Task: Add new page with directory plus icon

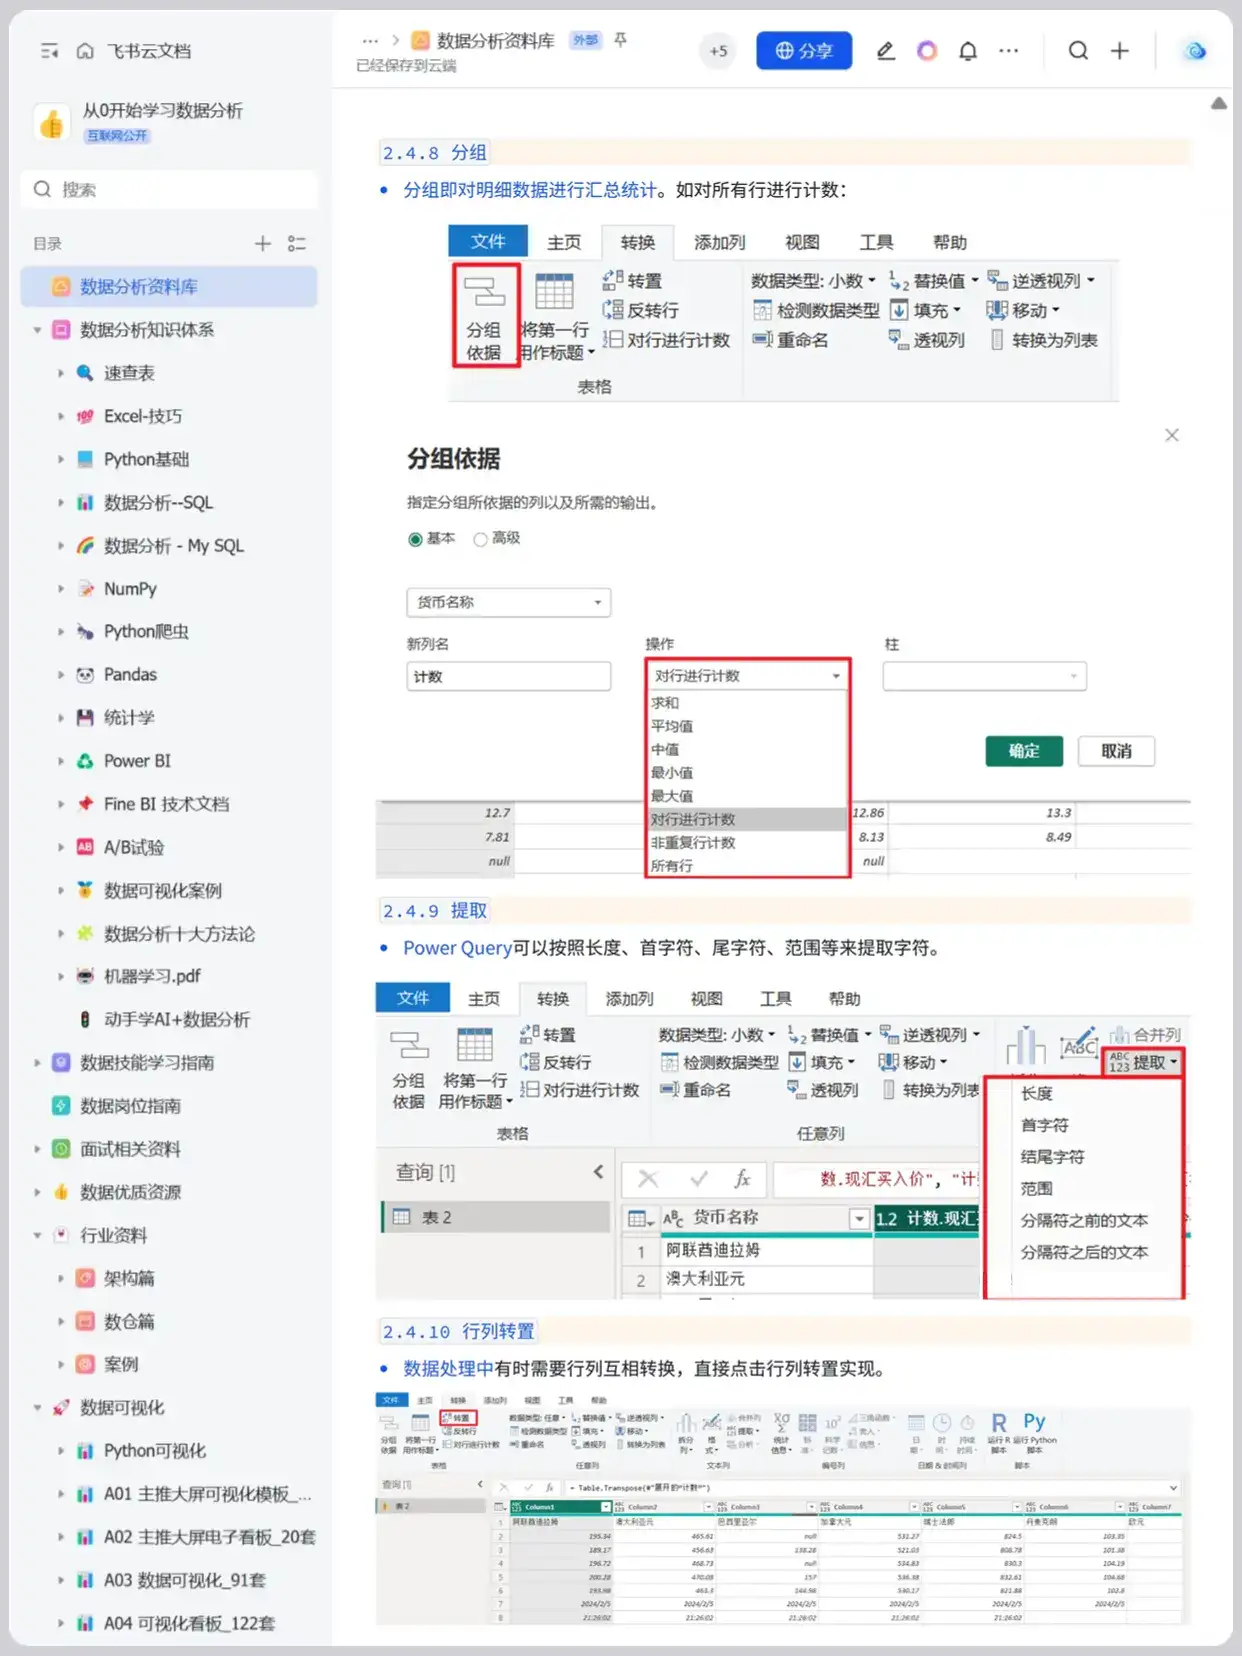Action: pos(263,243)
